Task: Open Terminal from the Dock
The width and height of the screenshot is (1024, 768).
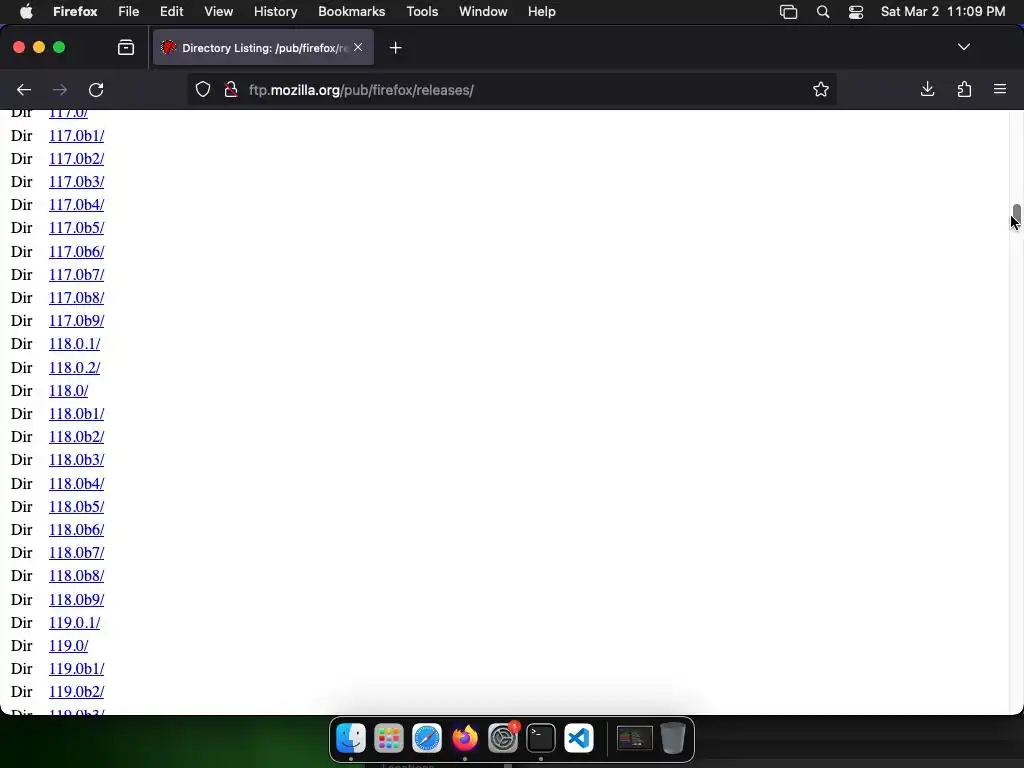Action: click(541, 738)
